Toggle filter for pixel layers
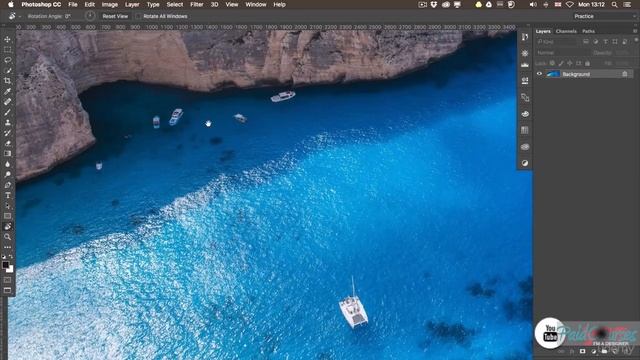640x360 pixels. tap(586, 42)
